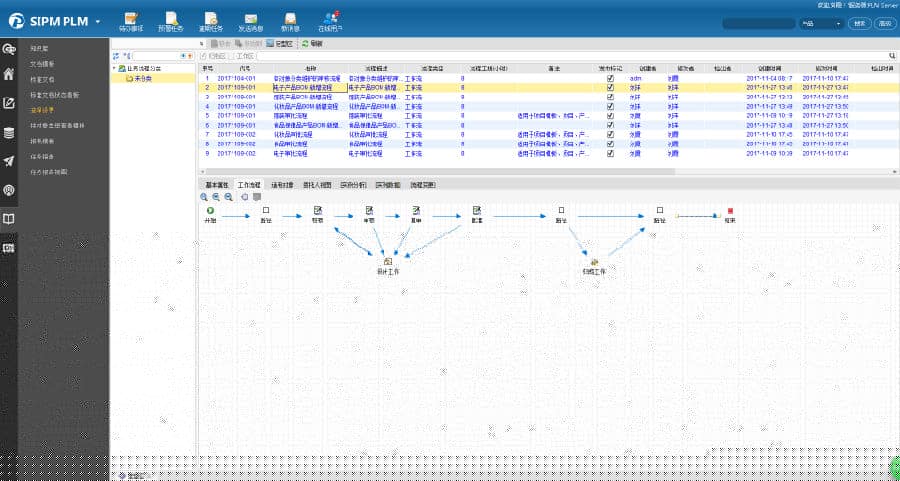This screenshot has height=481, width=900.
Task: Toggle the publish checkbox in table row 9
Action: point(611,154)
